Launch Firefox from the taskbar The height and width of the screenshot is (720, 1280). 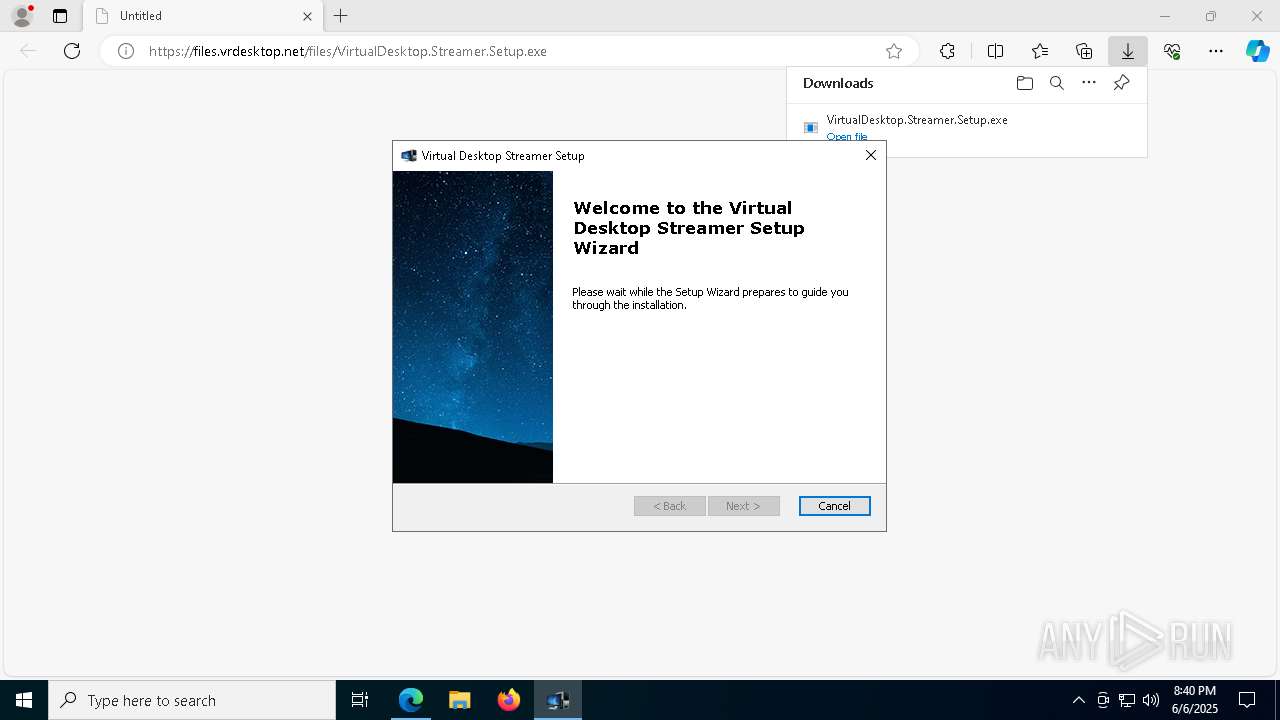coord(509,700)
